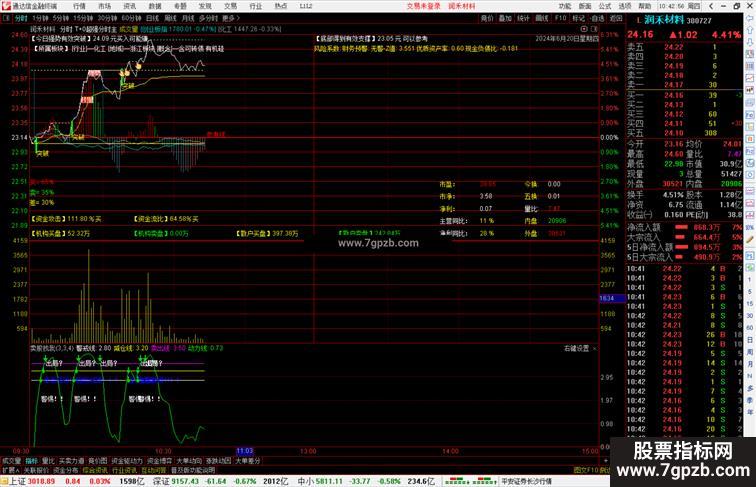Screen dimensions: 756x487
Task: Open the 发现 menu
Action: tap(205, 6)
